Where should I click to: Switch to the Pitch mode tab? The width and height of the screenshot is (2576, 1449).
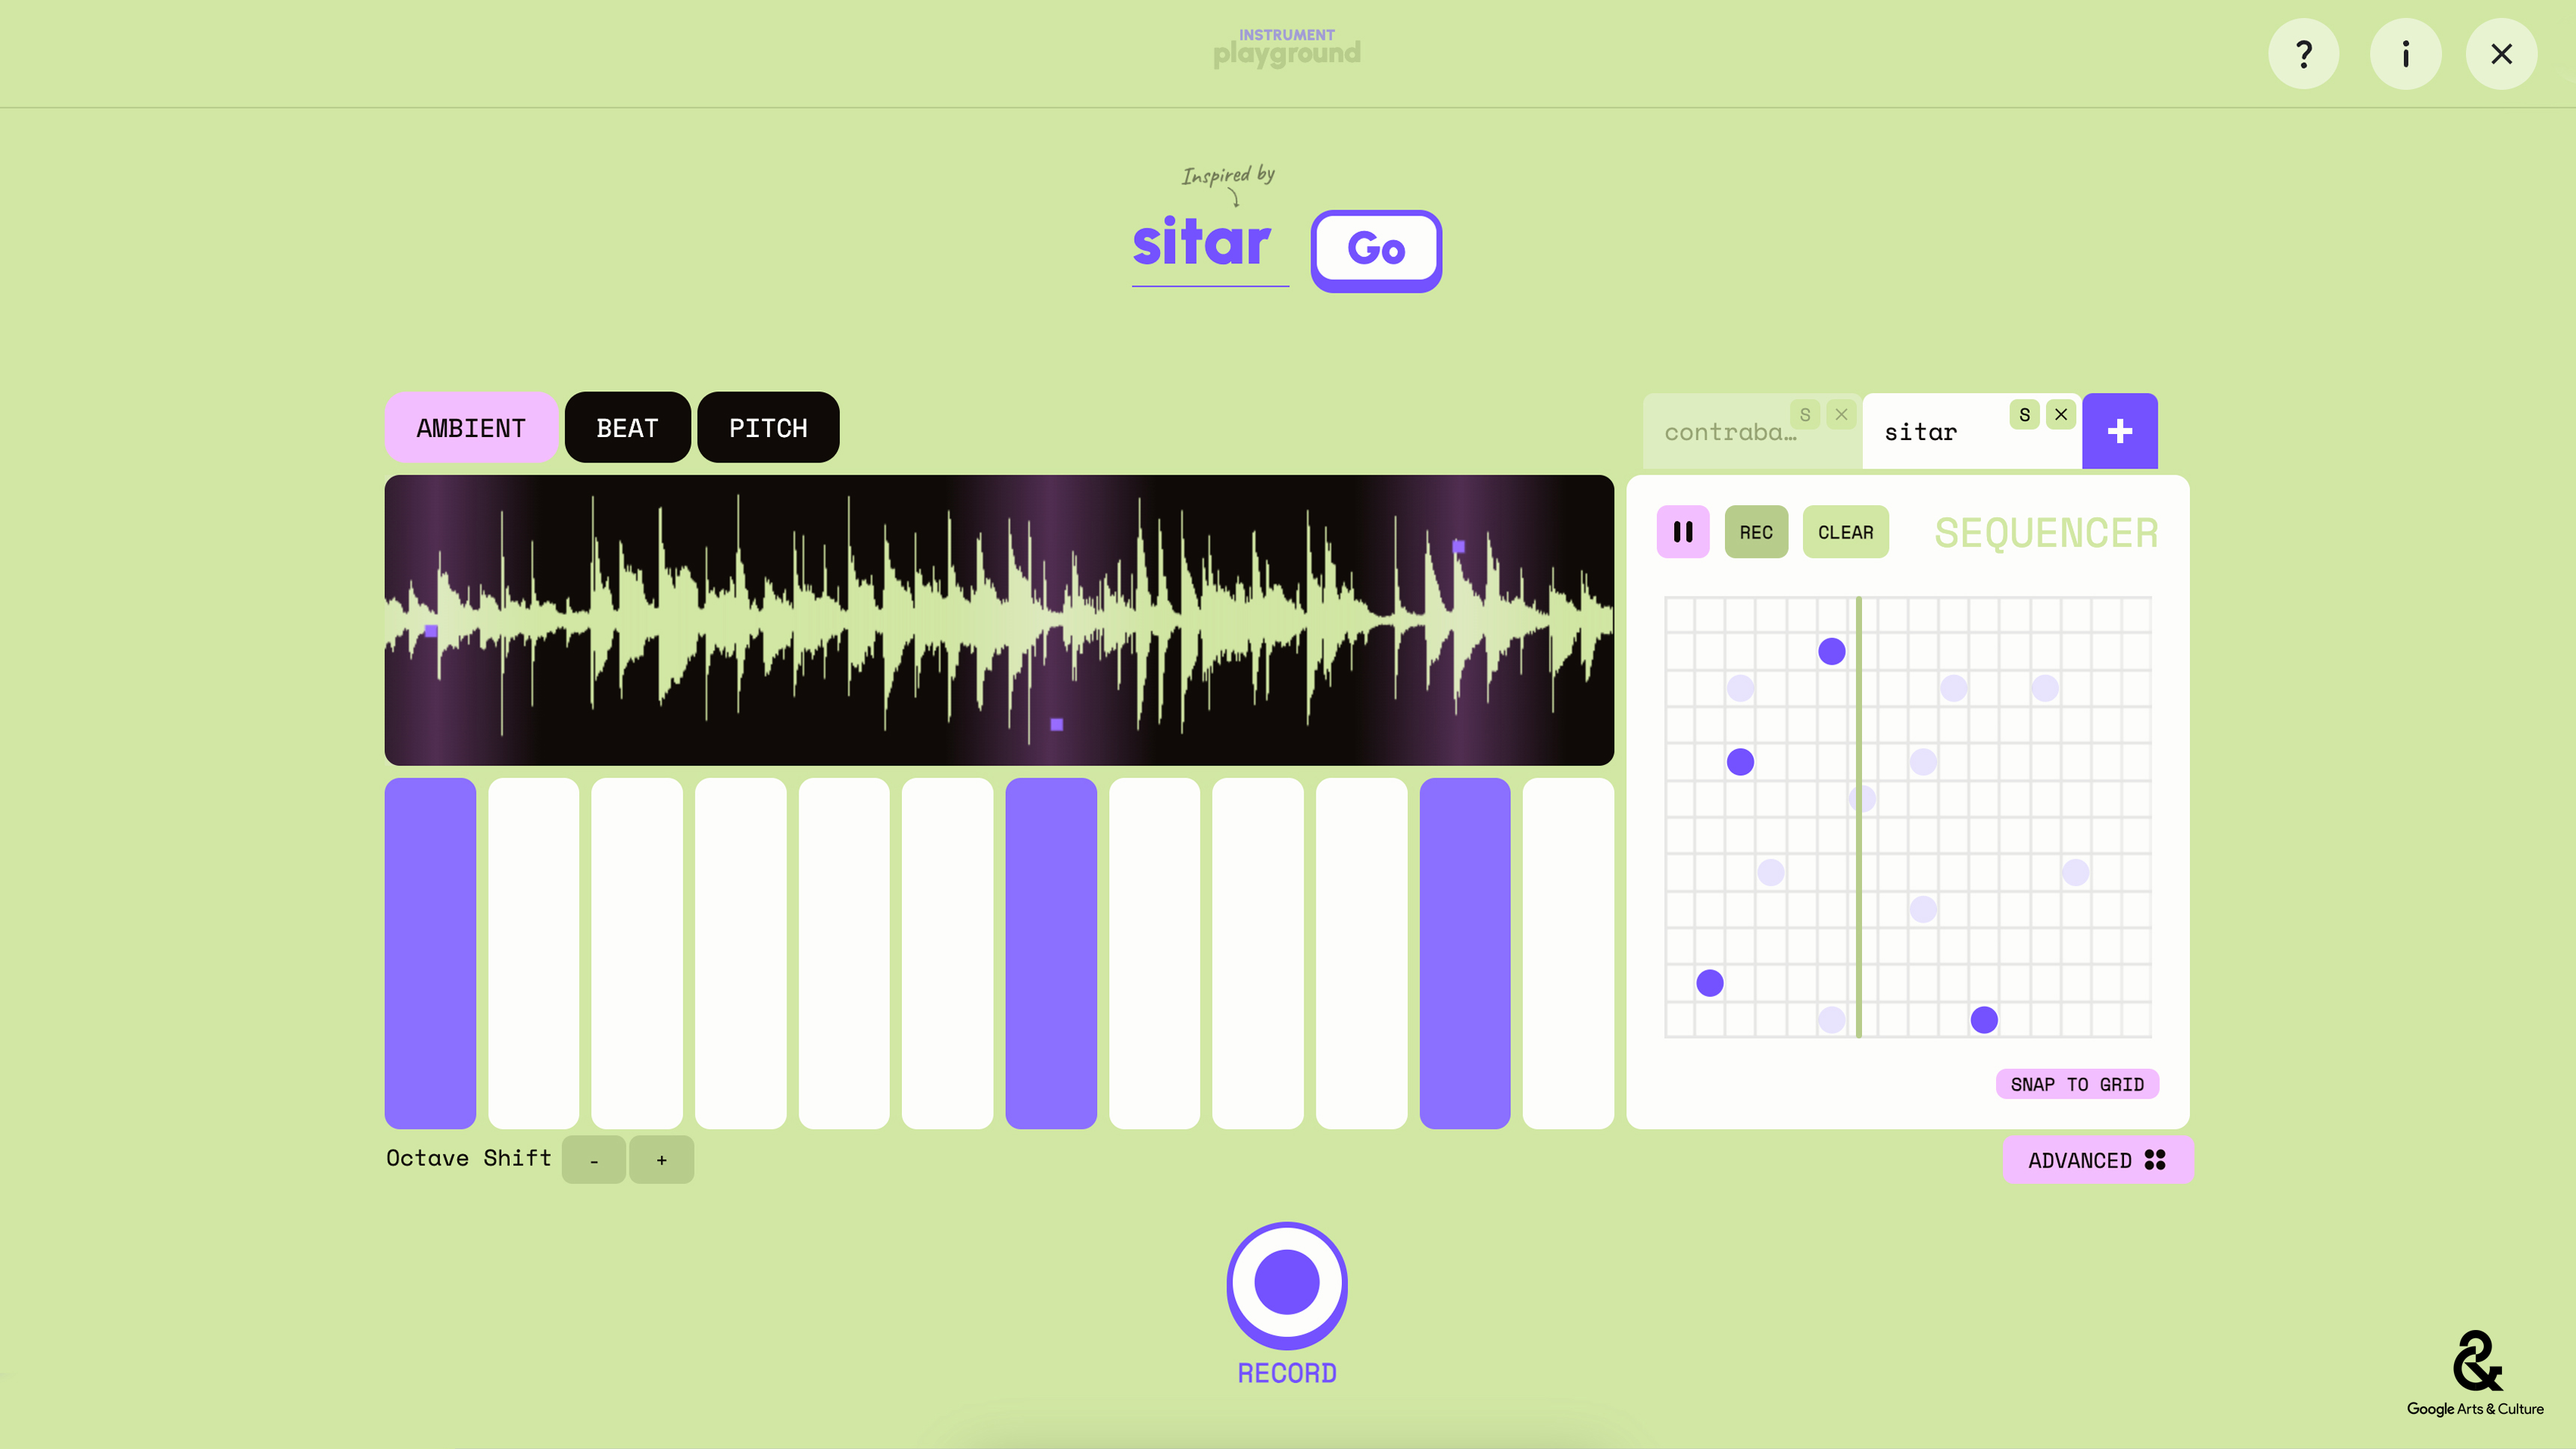tap(768, 428)
